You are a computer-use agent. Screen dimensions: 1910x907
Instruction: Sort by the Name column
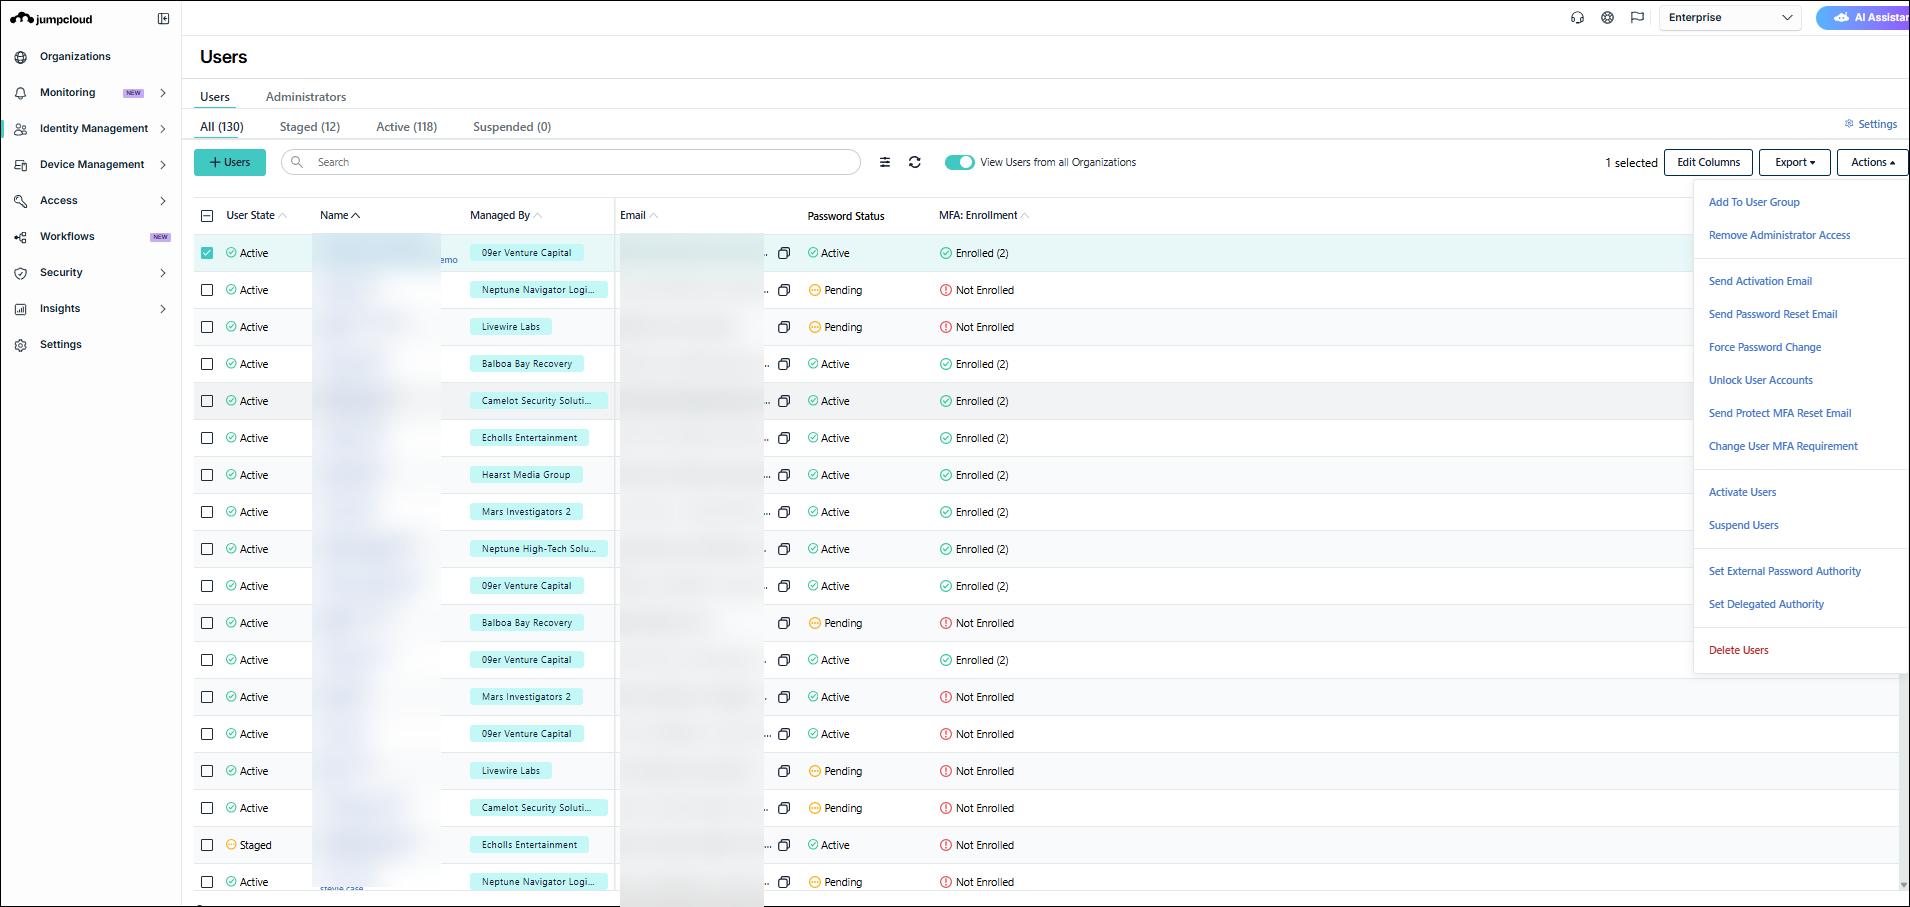(x=340, y=216)
